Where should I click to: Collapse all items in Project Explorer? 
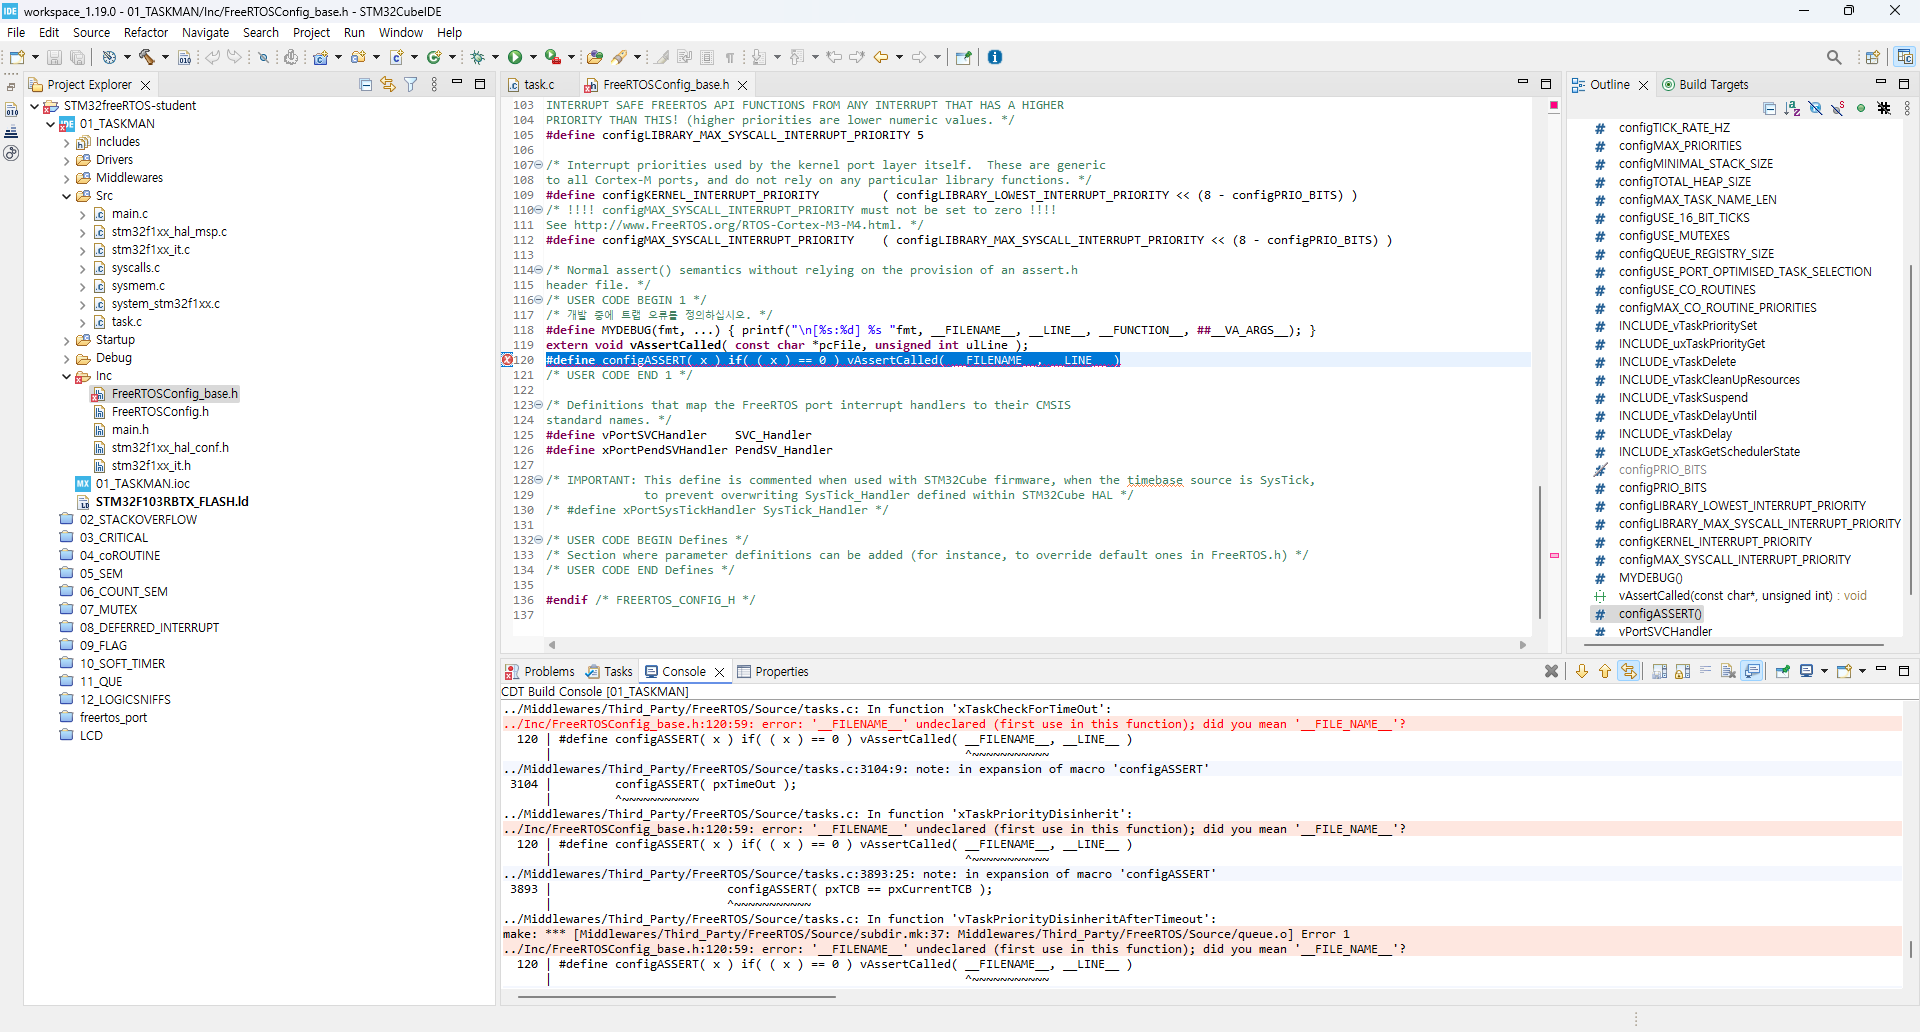pos(365,85)
